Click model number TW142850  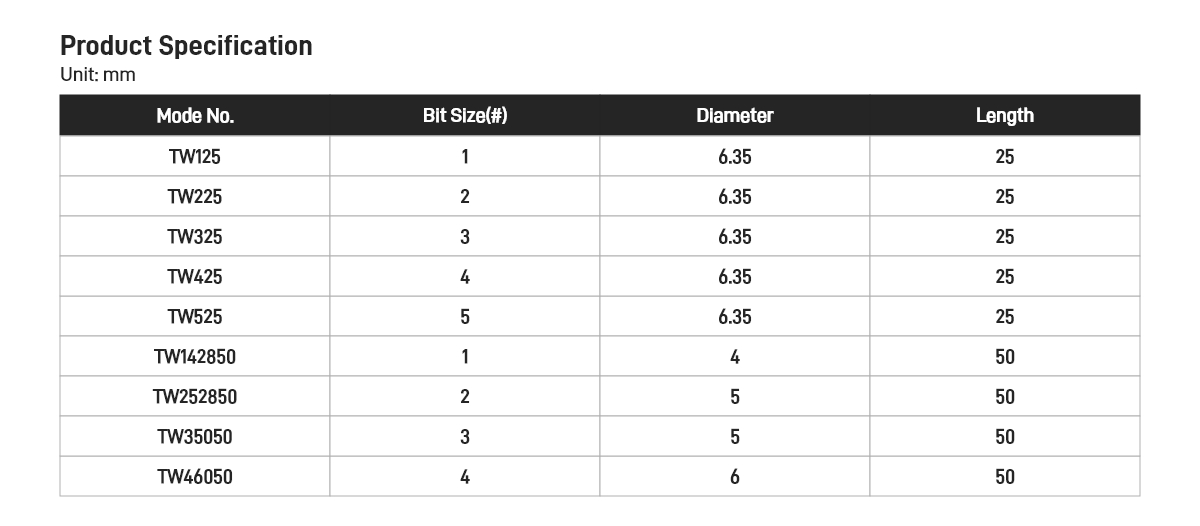(195, 357)
